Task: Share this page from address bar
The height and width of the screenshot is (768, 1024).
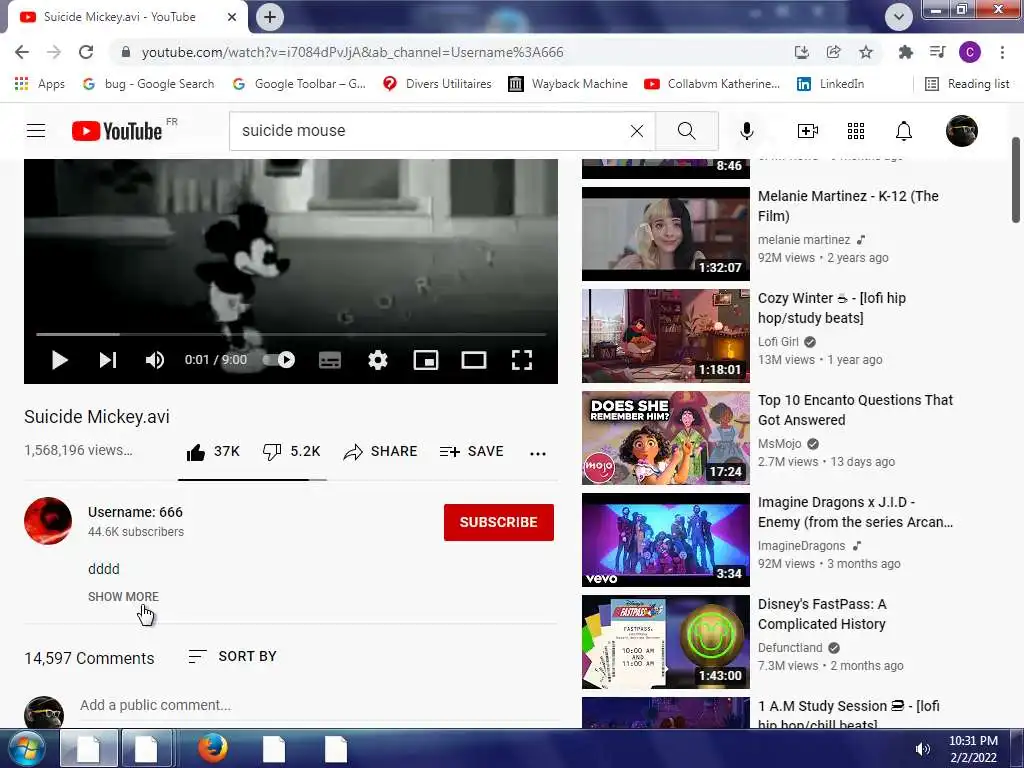Action: 833,52
